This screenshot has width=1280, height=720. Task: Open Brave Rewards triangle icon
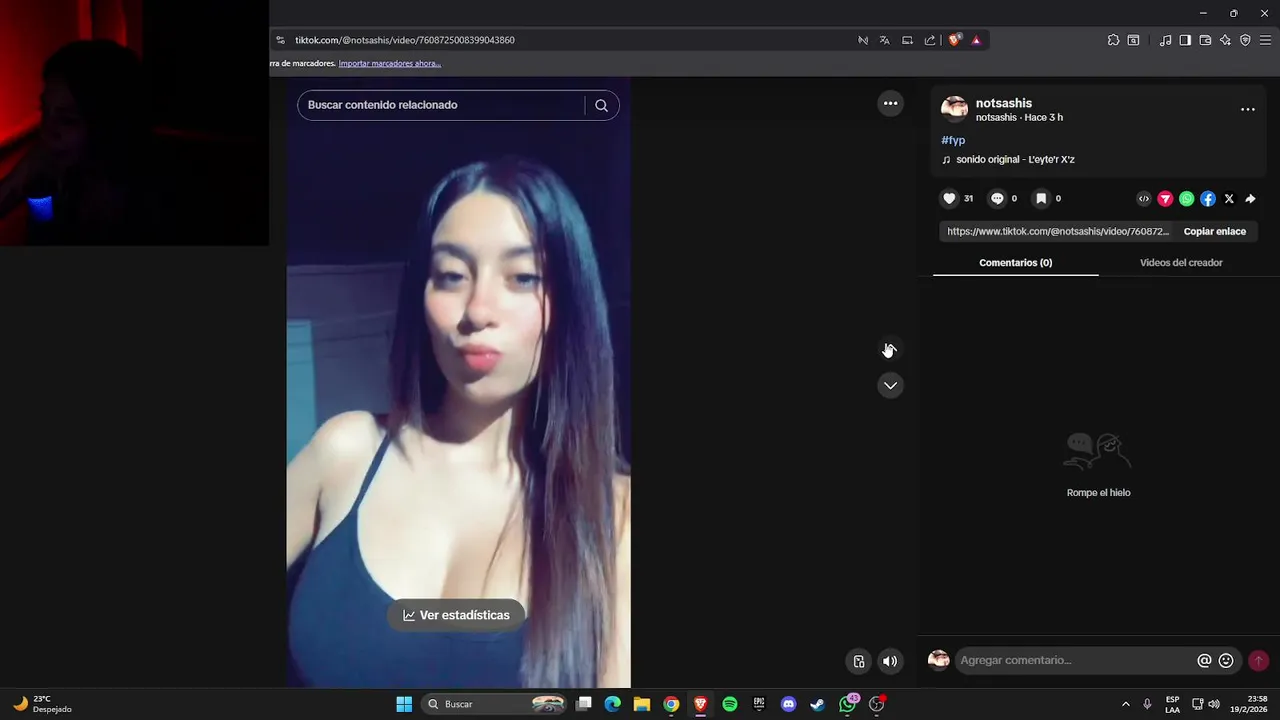976,40
